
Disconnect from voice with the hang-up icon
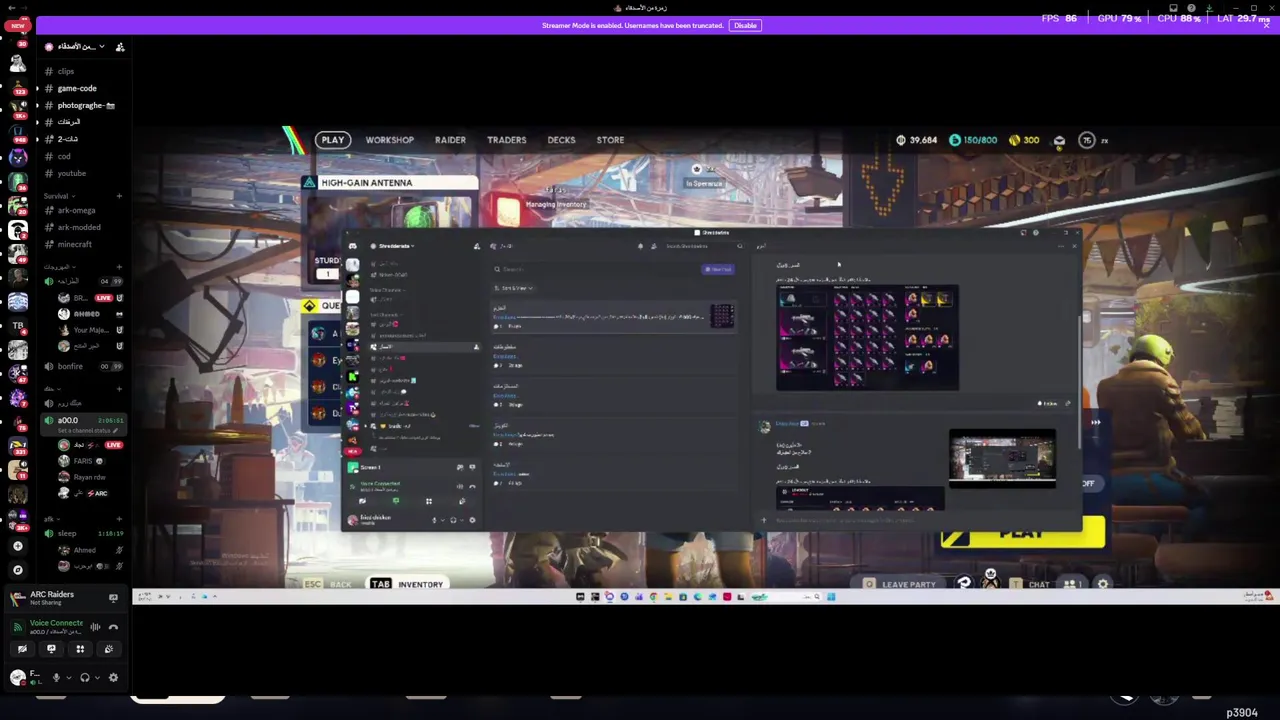[x=113, y=627]
